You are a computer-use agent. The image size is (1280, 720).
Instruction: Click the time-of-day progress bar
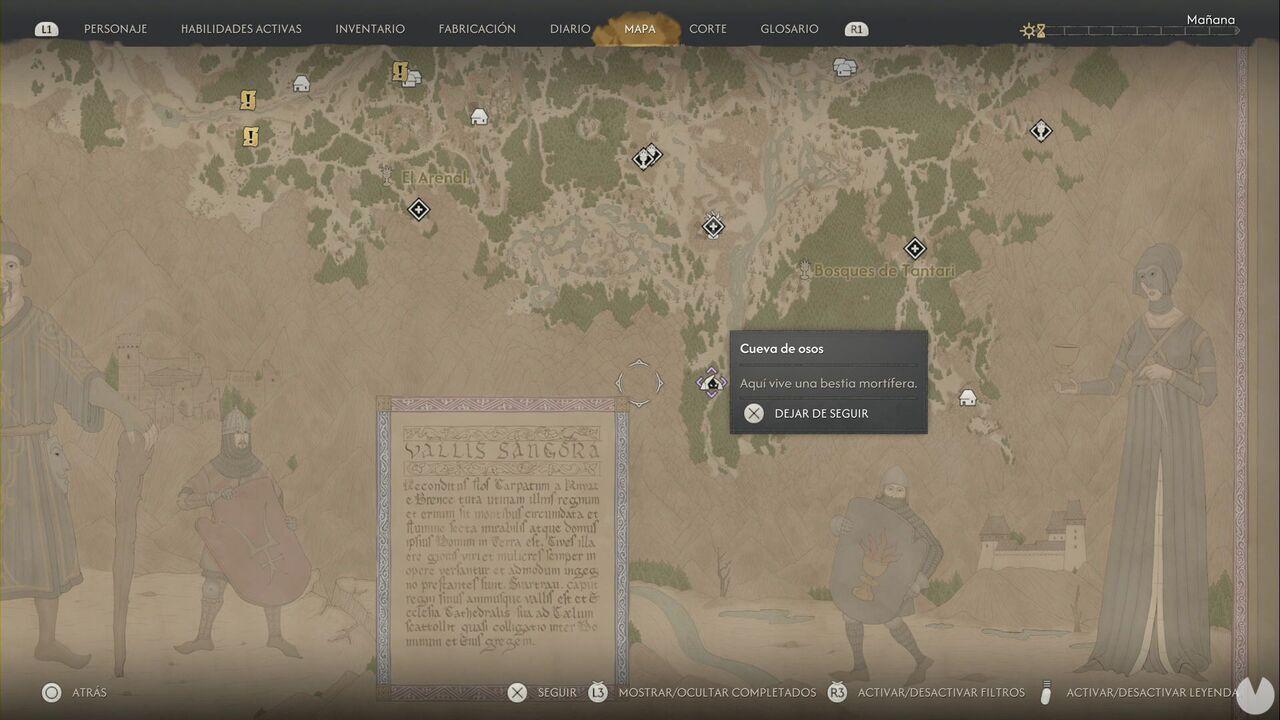click(1142, 31)
